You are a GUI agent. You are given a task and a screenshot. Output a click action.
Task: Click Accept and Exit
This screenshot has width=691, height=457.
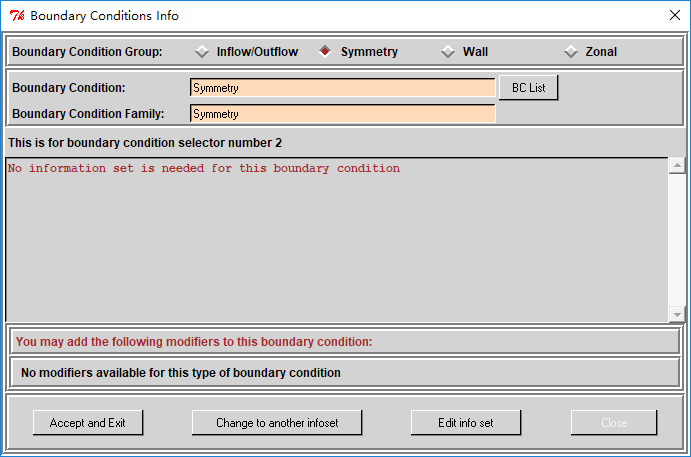88,423
